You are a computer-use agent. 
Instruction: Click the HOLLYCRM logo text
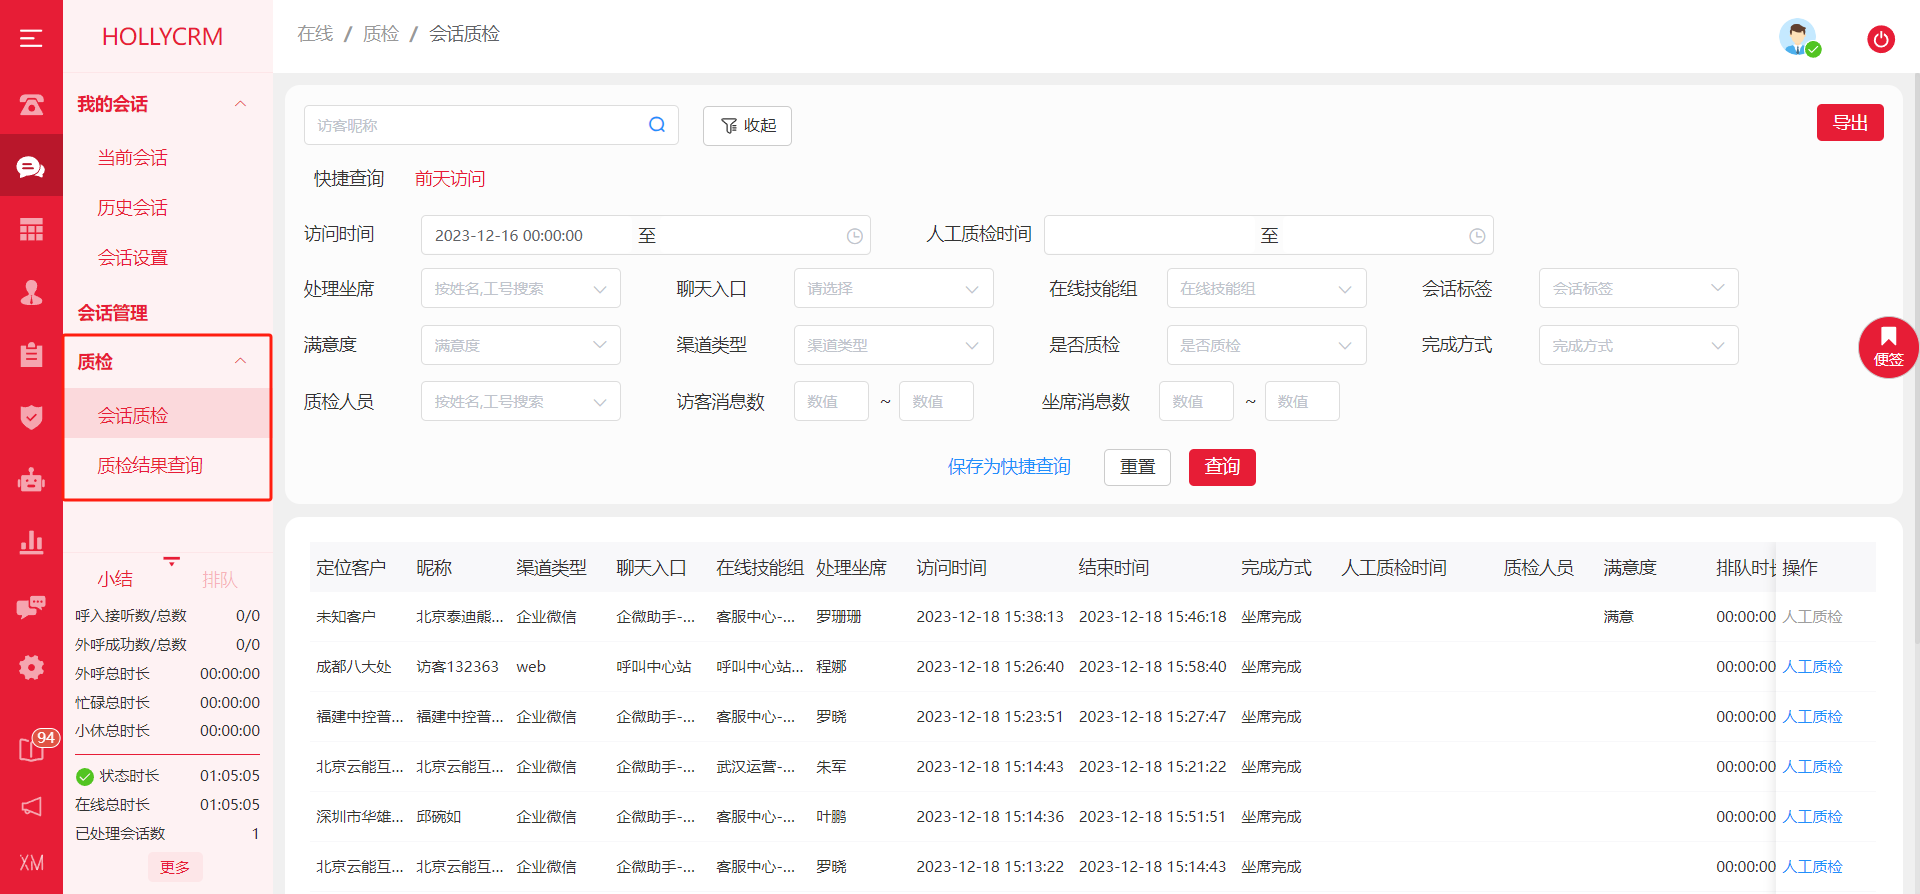162,37
